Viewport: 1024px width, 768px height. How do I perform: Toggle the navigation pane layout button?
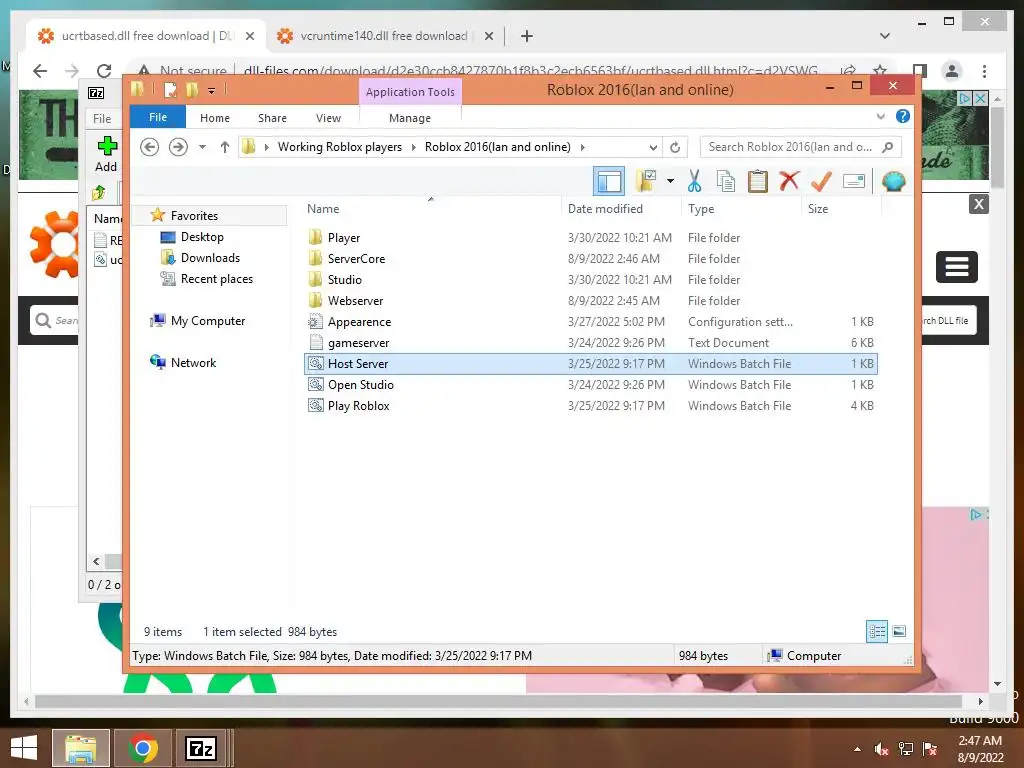(x=609, y=181)
